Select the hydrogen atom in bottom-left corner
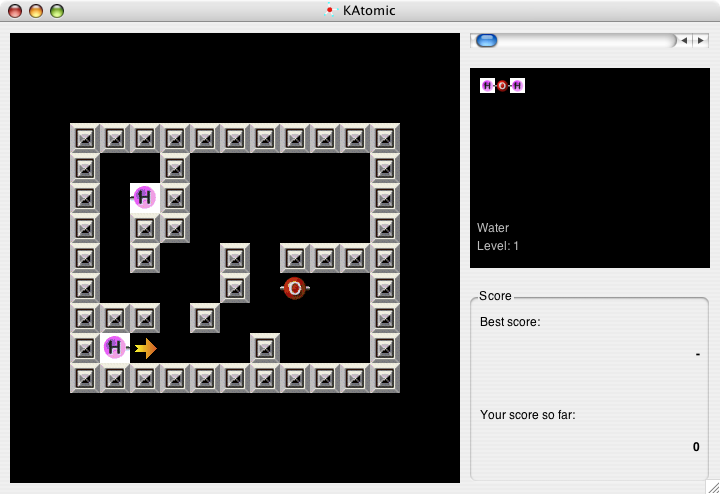Screen dimensions: 720x494 115,348
